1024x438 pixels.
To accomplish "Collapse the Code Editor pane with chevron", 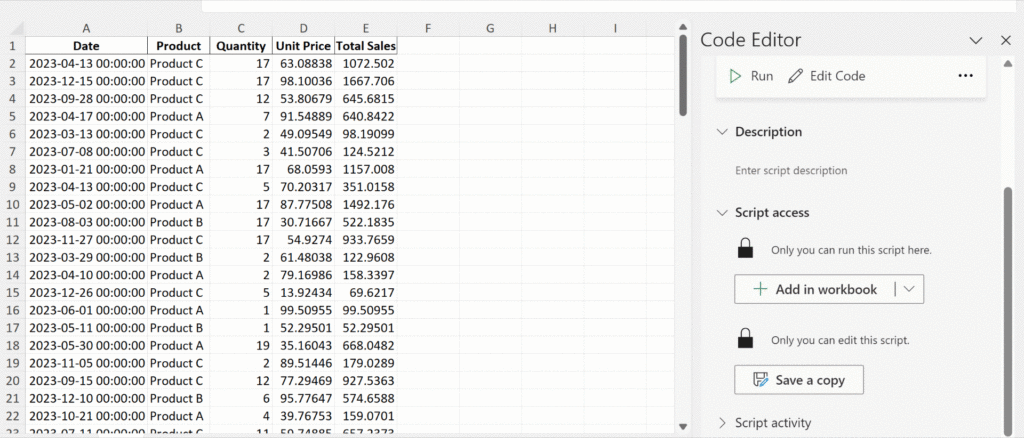I will tap(976, 40).
